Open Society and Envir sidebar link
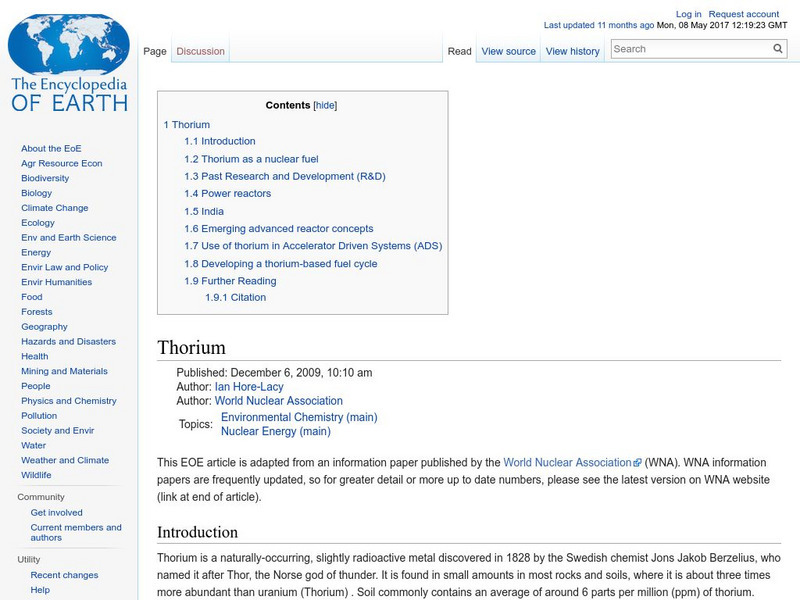This screenshot has width=800, height=600. tap(58, 430)
